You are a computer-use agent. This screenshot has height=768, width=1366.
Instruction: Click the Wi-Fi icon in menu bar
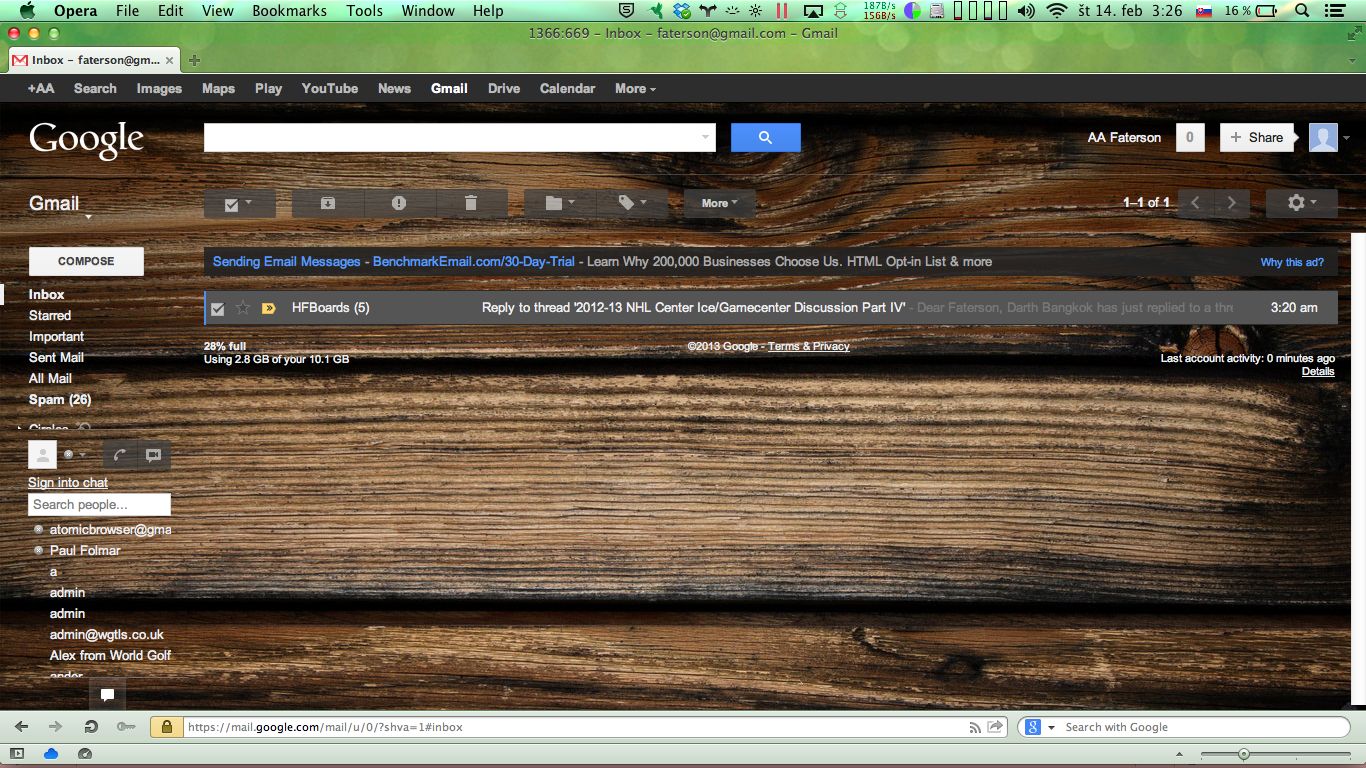1057,11
